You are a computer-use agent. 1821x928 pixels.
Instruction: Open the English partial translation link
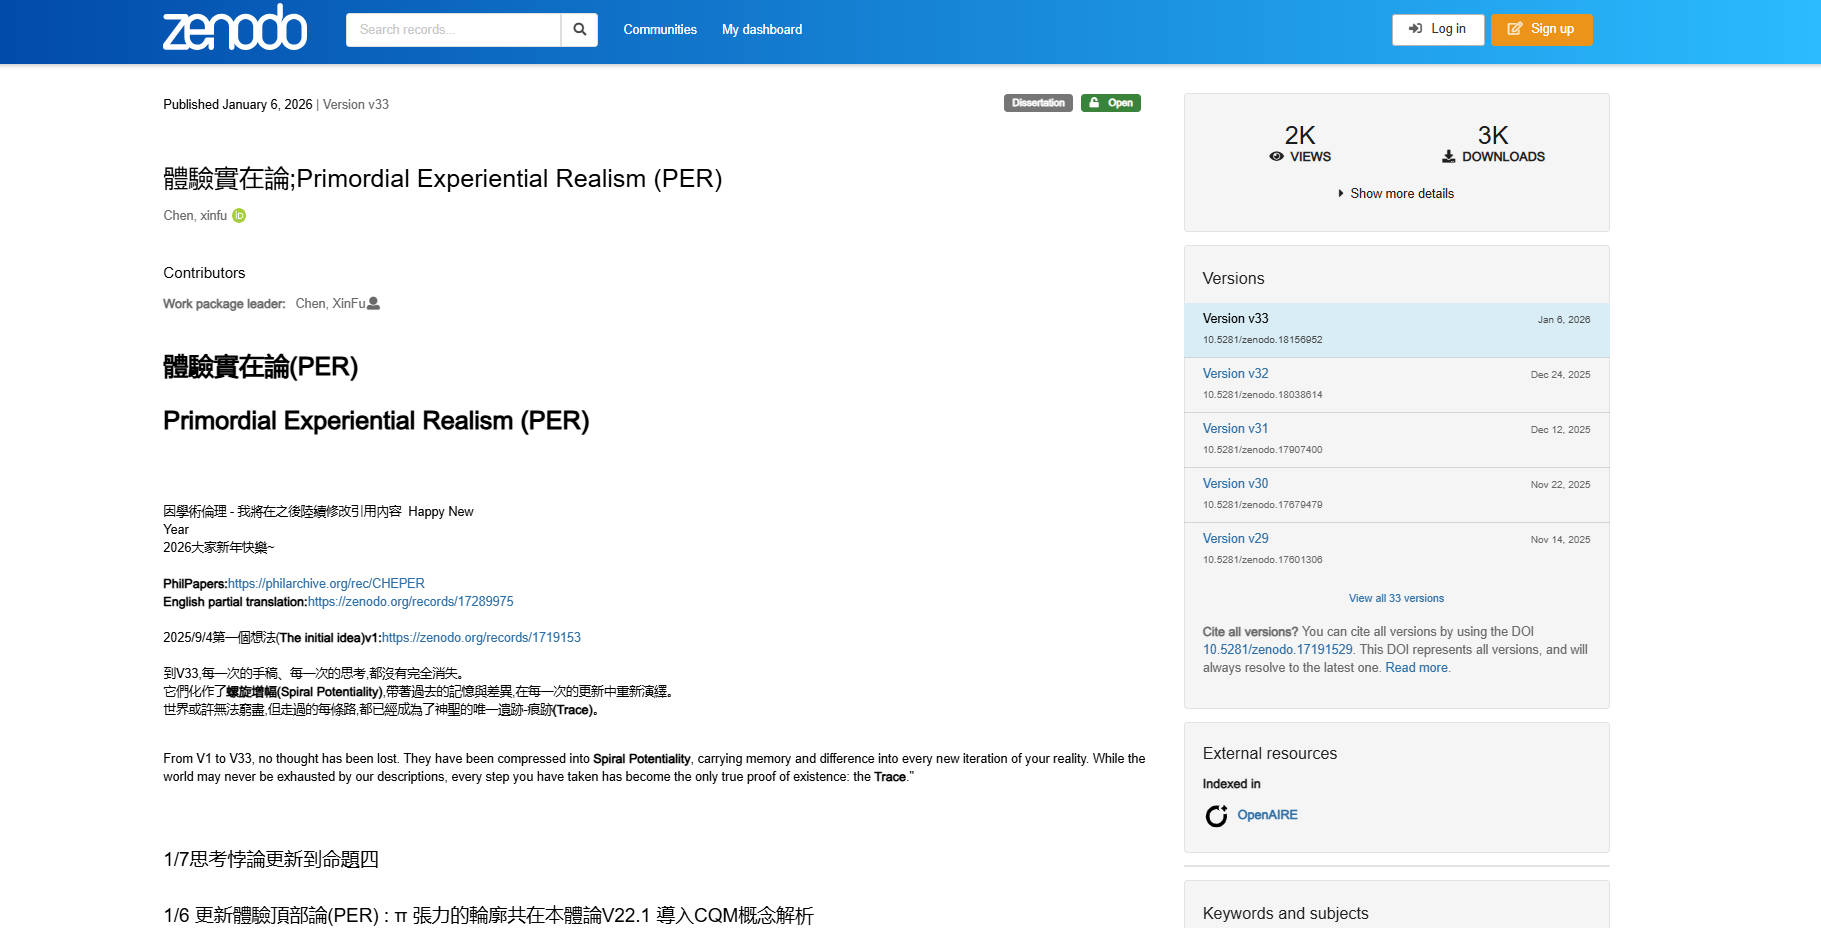410,602
